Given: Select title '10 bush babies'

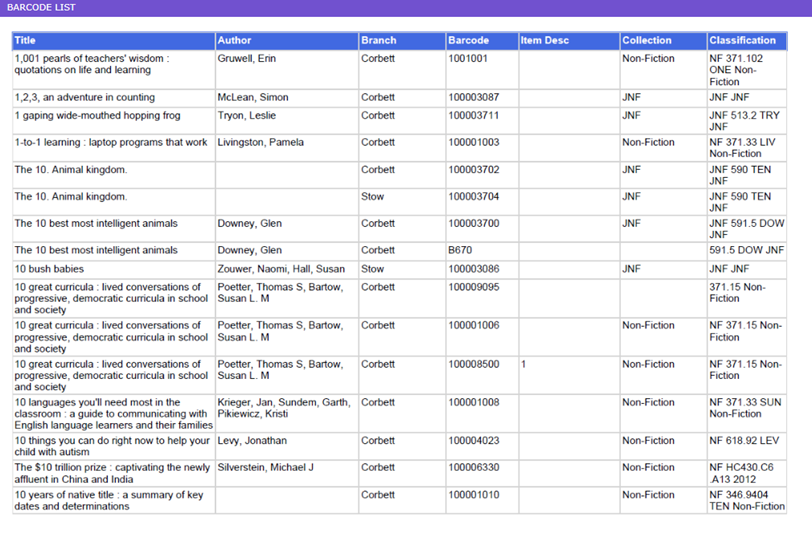Looking at the screenshot, I should click(49, 269).
